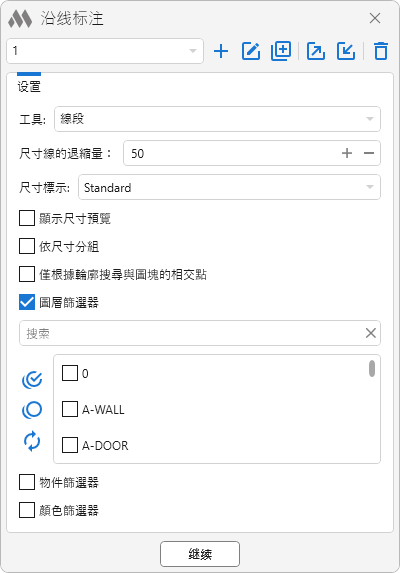The width and height of the screenshot is (400, 573).
Task: Click the export preset arrow icon
Action: tap(316, 51)
